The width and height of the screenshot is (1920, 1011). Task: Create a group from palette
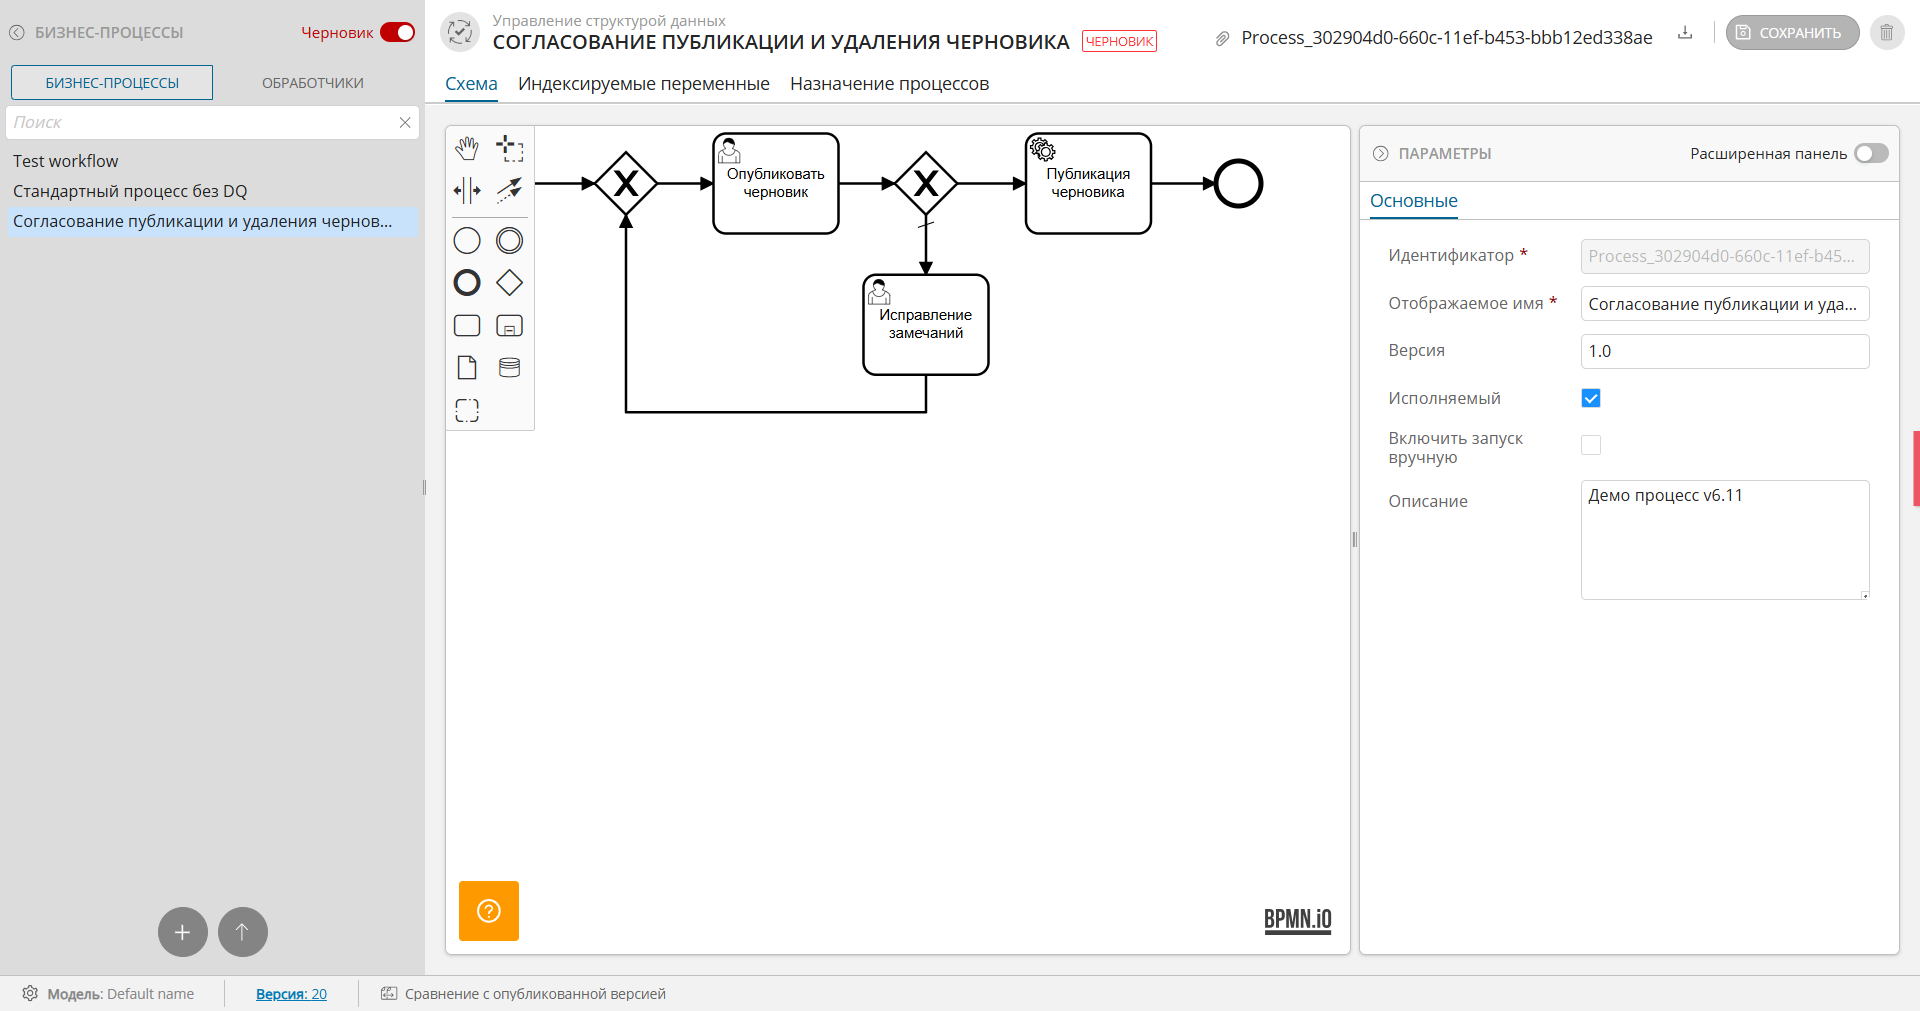point(467,410)
